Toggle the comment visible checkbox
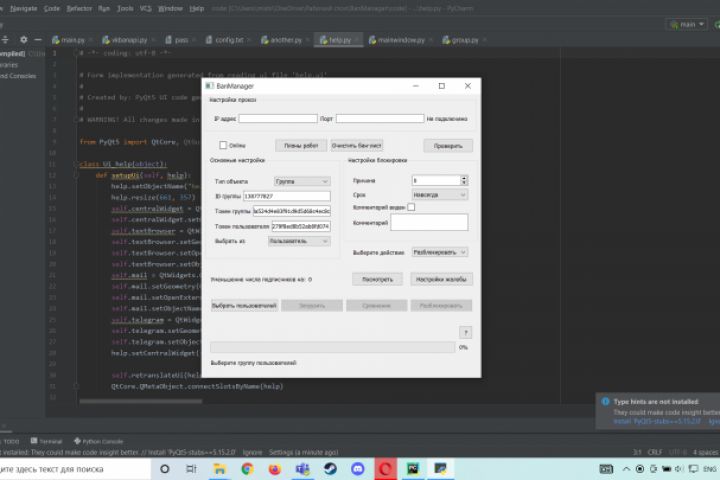Viewport: 720px width, 480px height. pos(411,207)
